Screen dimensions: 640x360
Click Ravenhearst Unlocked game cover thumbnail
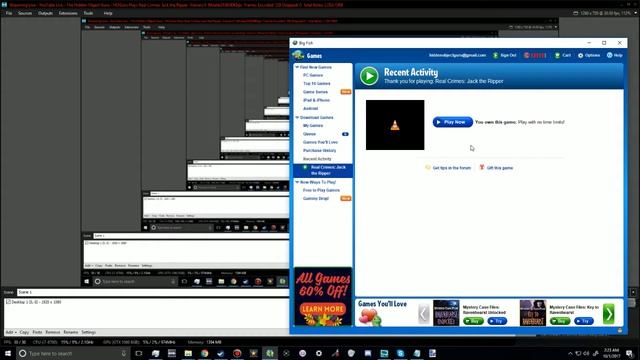coord(446,313)
